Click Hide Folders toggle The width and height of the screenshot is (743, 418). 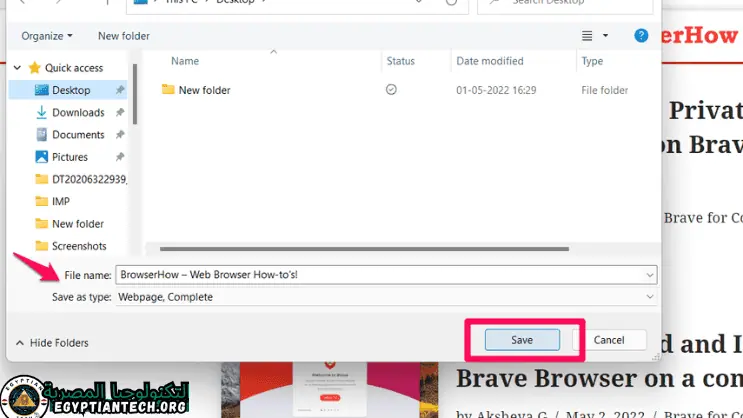tap(52, 343)
